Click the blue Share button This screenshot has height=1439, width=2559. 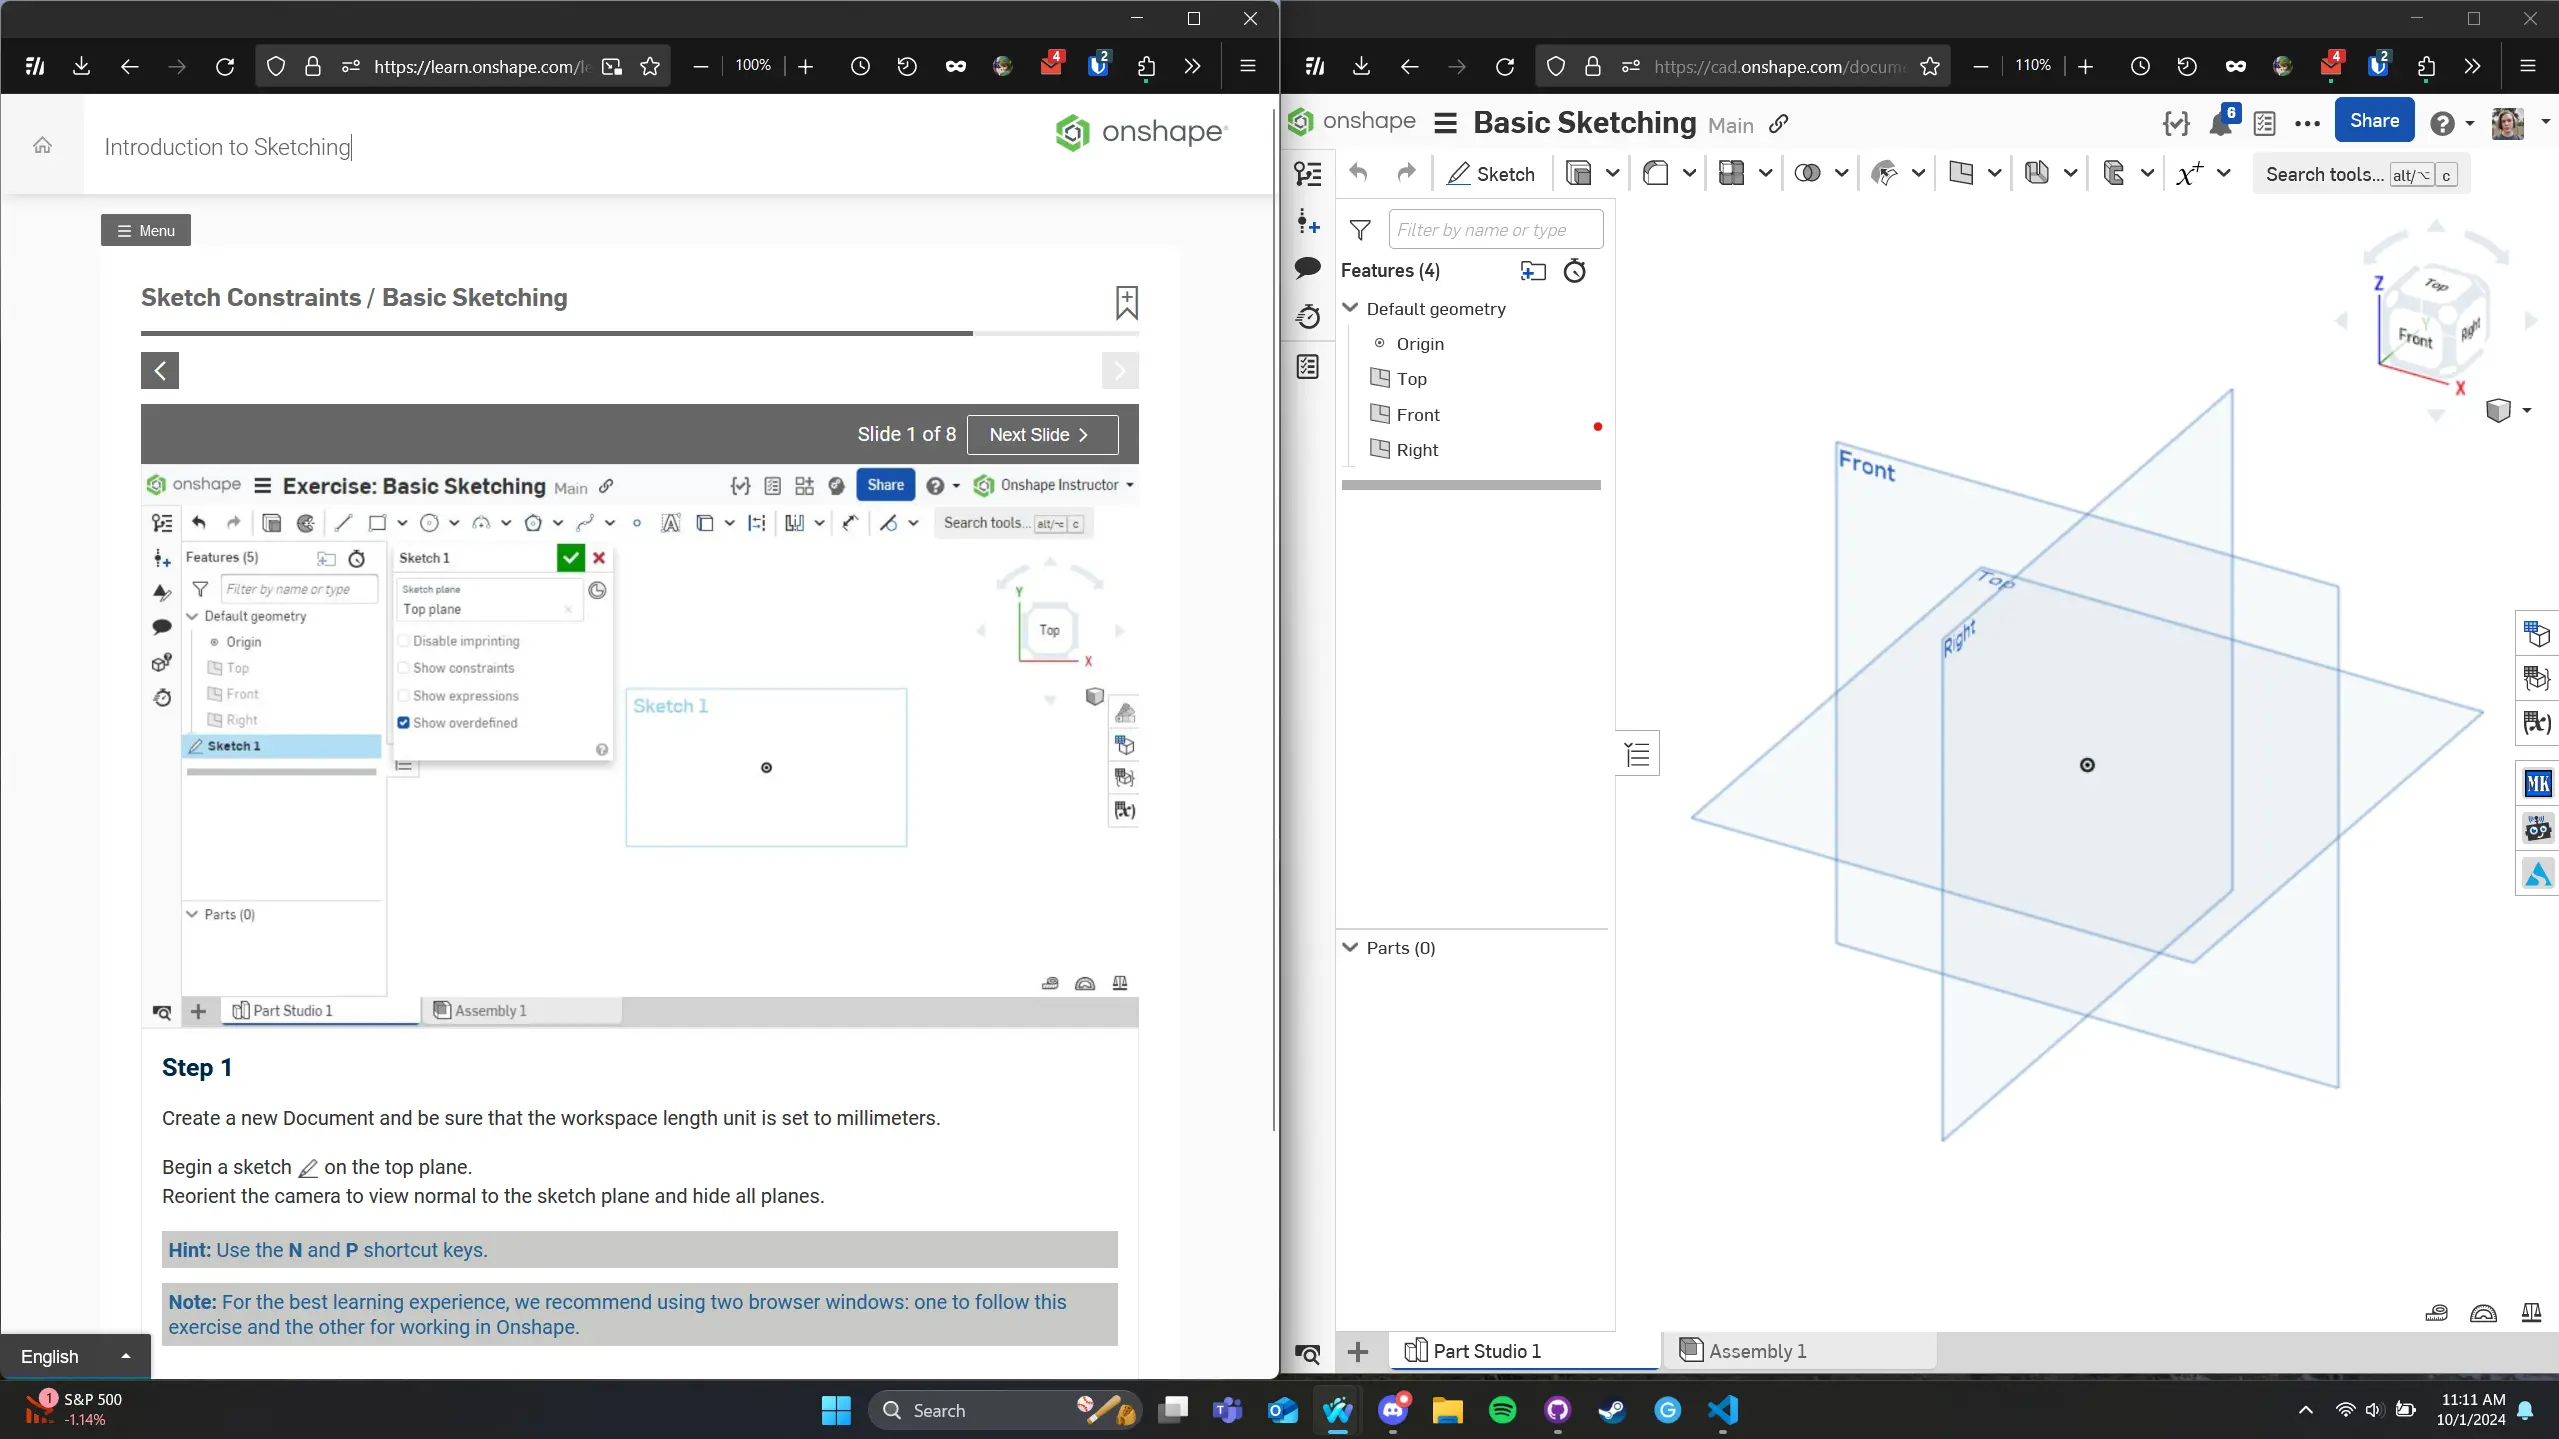coord(2373,121)
